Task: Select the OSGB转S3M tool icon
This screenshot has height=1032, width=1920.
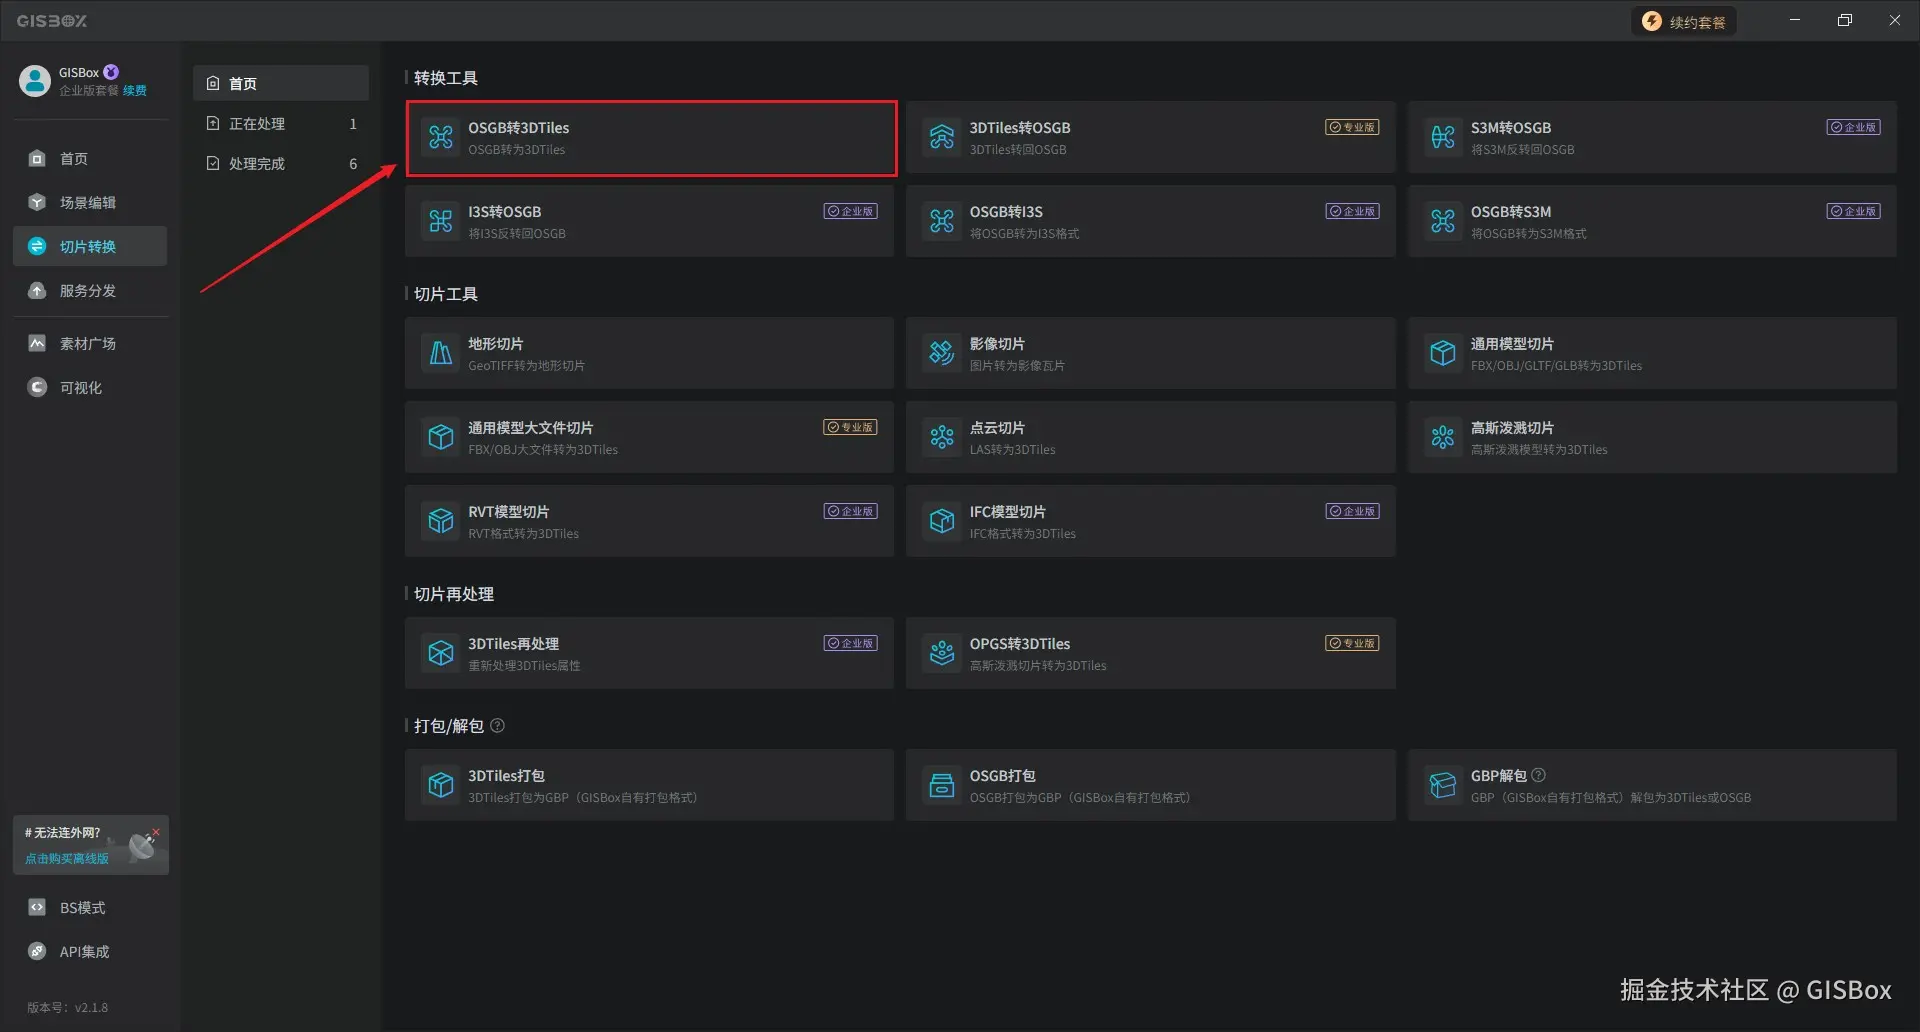Action: [x=1443, y=221]
